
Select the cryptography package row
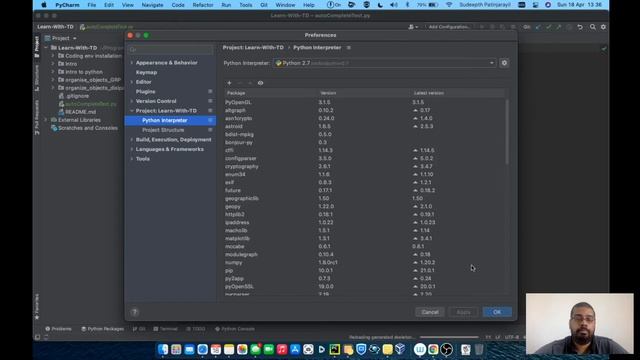coord(364,167)
